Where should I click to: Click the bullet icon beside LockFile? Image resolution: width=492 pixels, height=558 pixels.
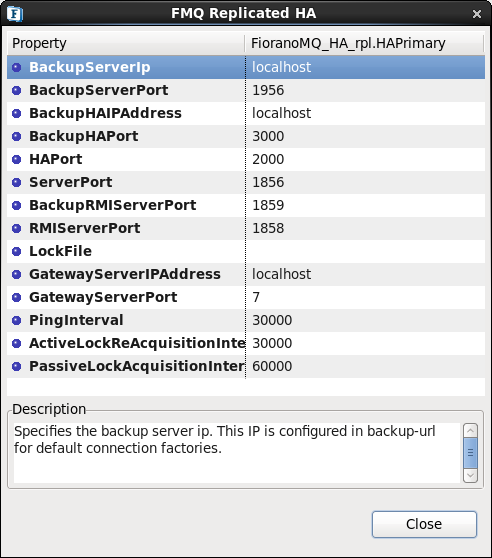click(x=16, y=251)
